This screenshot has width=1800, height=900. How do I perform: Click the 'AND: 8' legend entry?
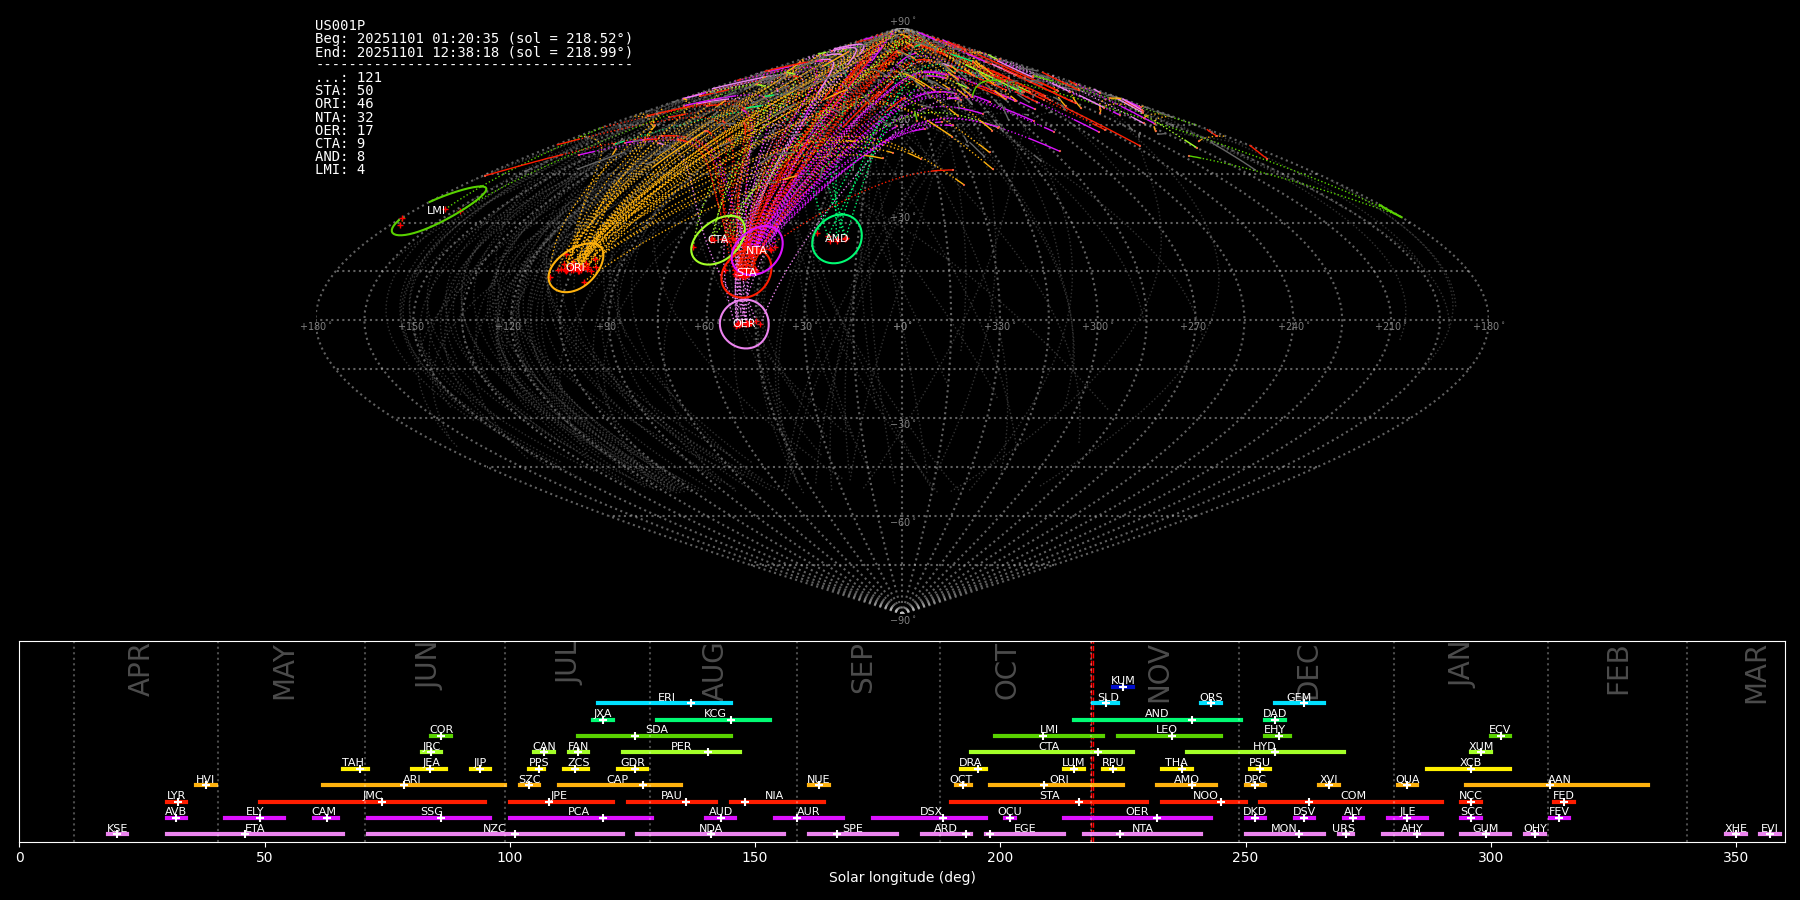[340, 157]
